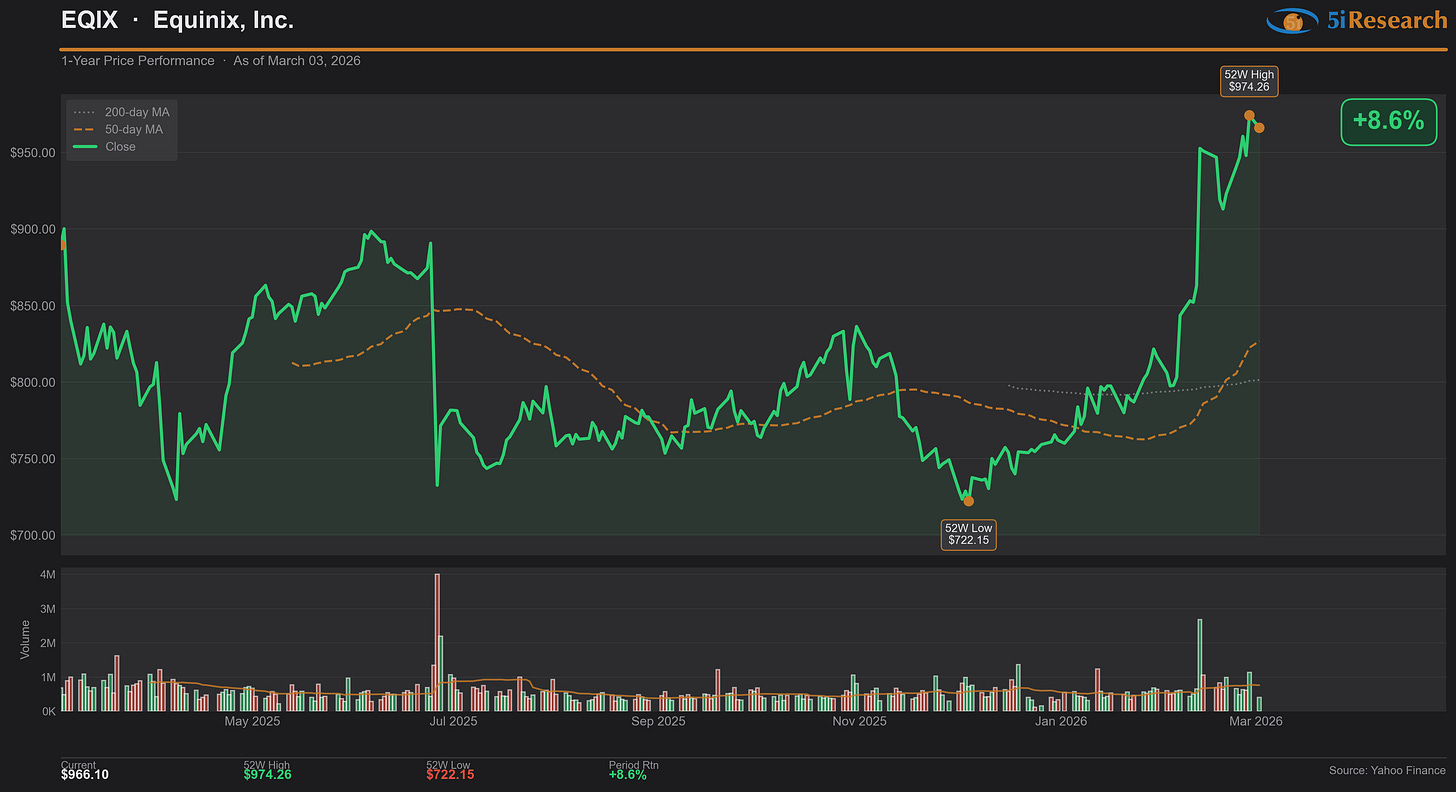
Task: Click the Period Rtn +8.6% value
Action: click(x=628, y=774)
